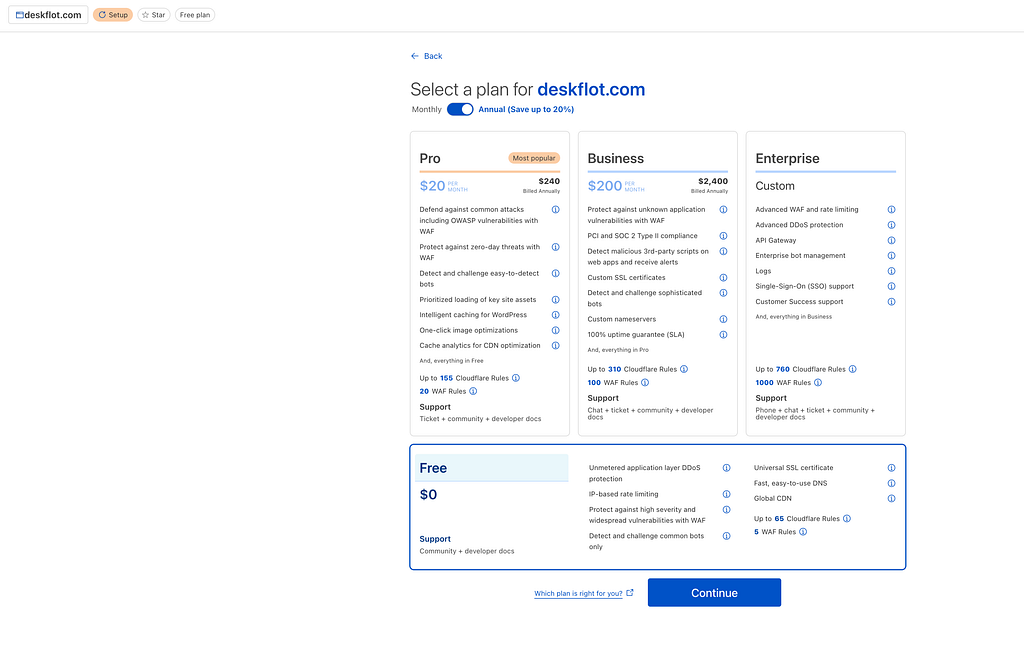The height and width of the screenshot is (666, 1024).
Task: Star the deskflot.com site
Action: click(x=153, y=15)
